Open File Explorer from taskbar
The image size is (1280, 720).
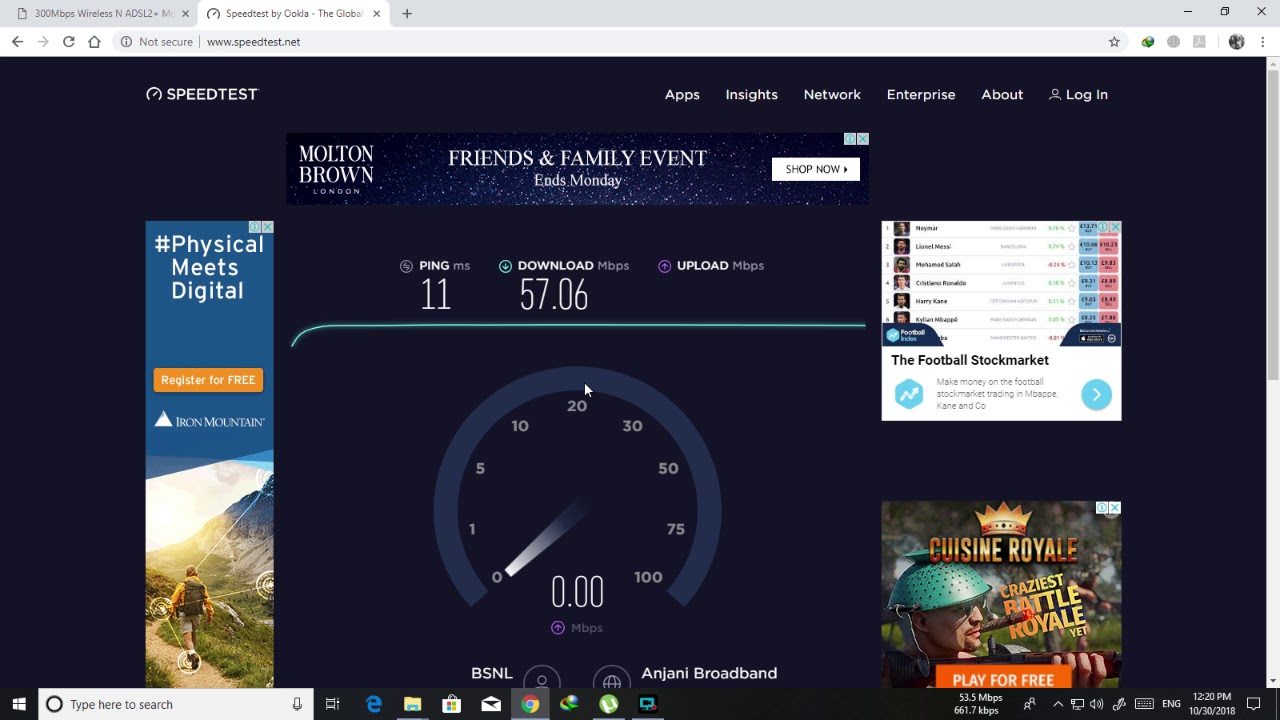412,704
